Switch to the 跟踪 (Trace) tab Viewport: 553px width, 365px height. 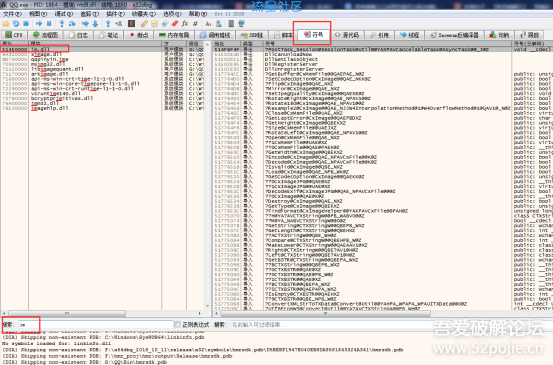click(530, 35)
